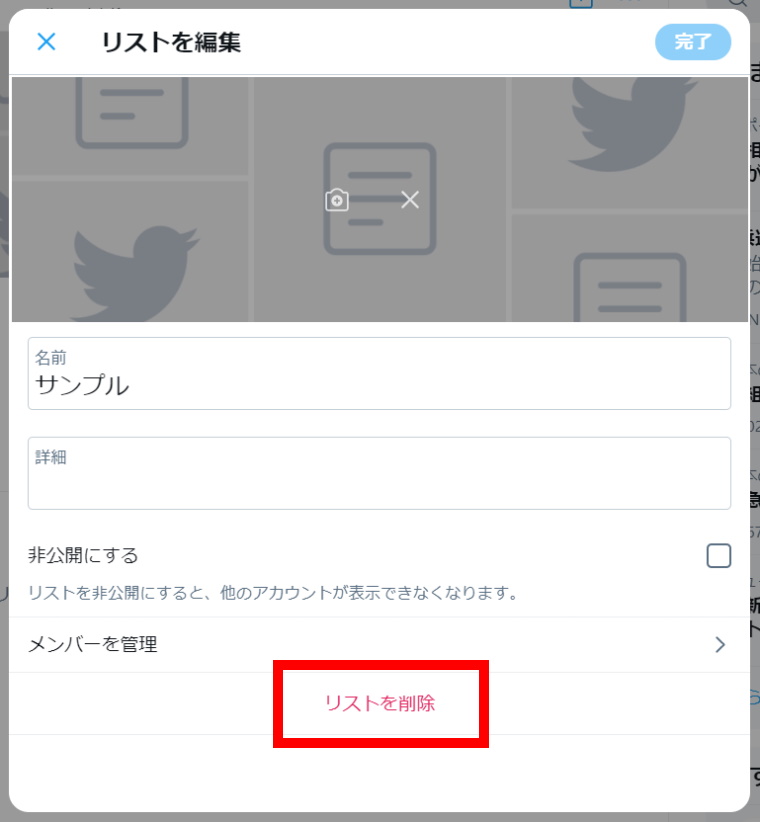Open the メンバーを管理 row
Screen dimensions: 760x822
tap(379, 644)
